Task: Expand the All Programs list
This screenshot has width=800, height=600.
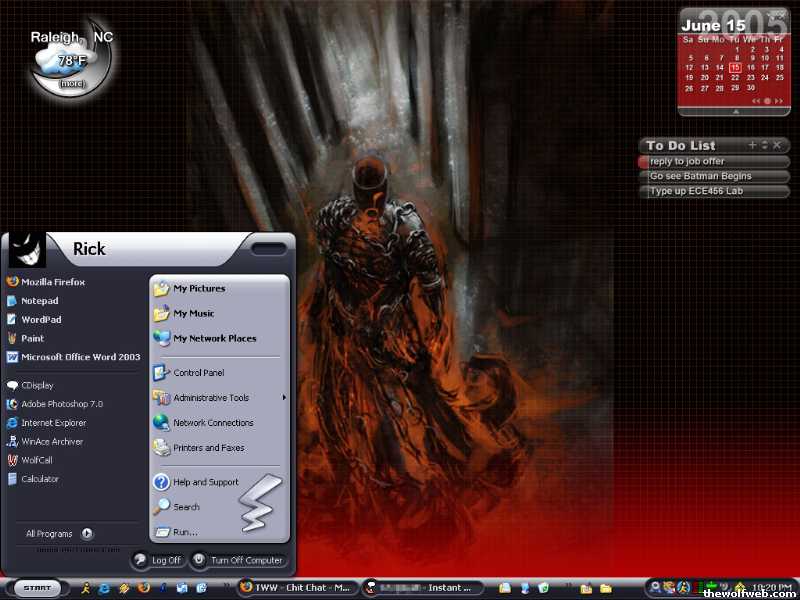Action: [58, 534]
